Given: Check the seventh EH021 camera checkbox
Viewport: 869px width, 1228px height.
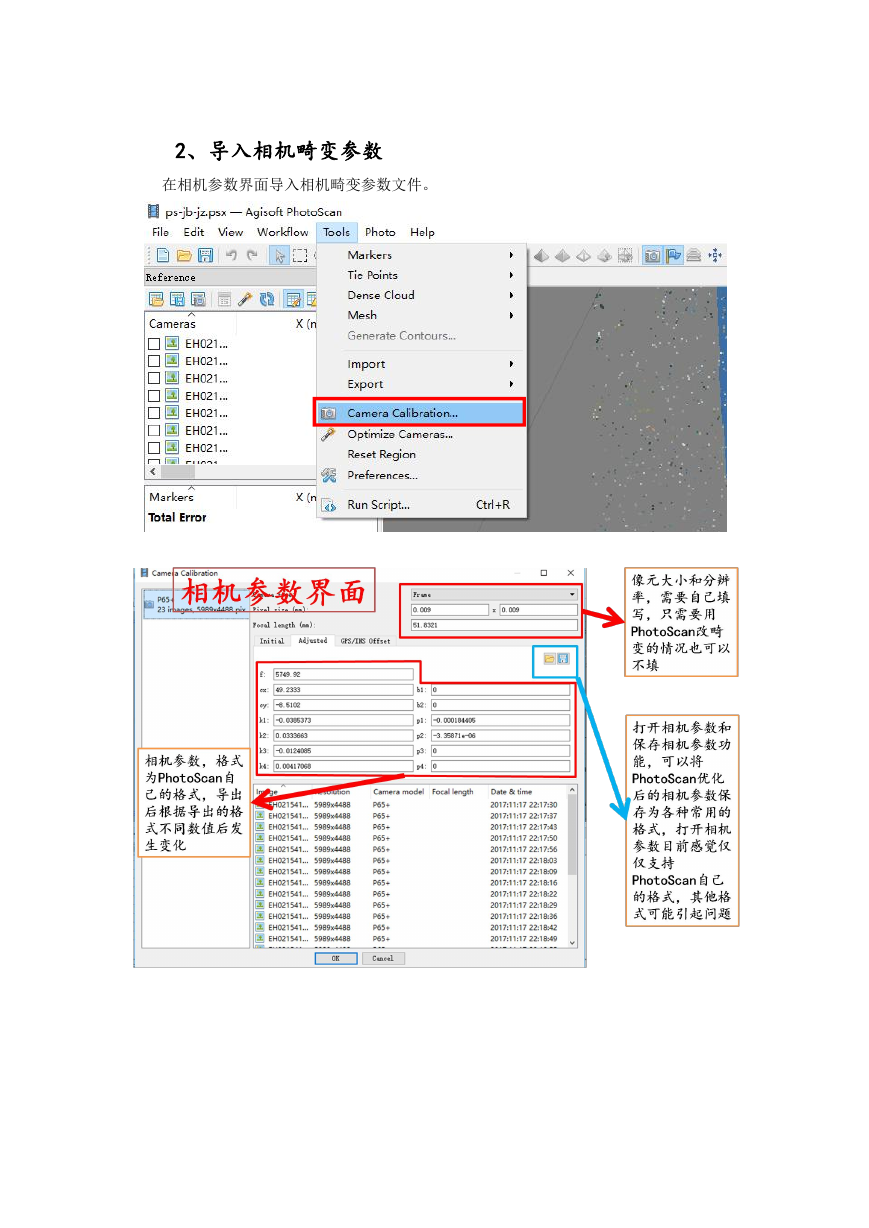Looking at the screenshot, I should [x=154, y=448].
